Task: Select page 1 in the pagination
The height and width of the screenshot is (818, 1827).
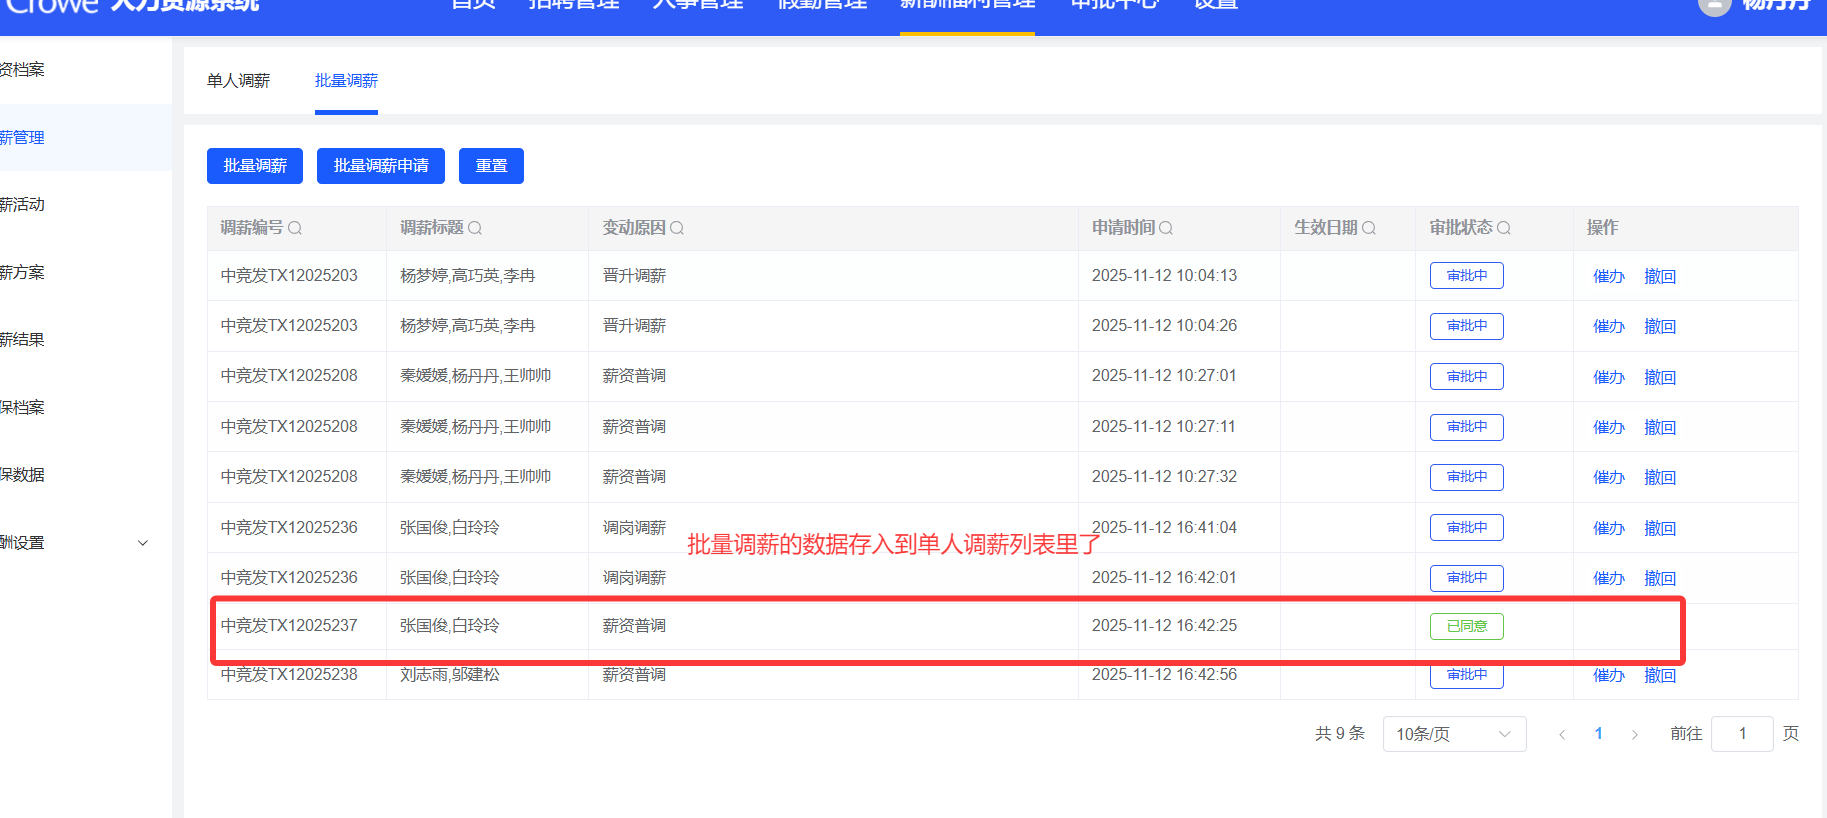Action: coord(1598,734)
